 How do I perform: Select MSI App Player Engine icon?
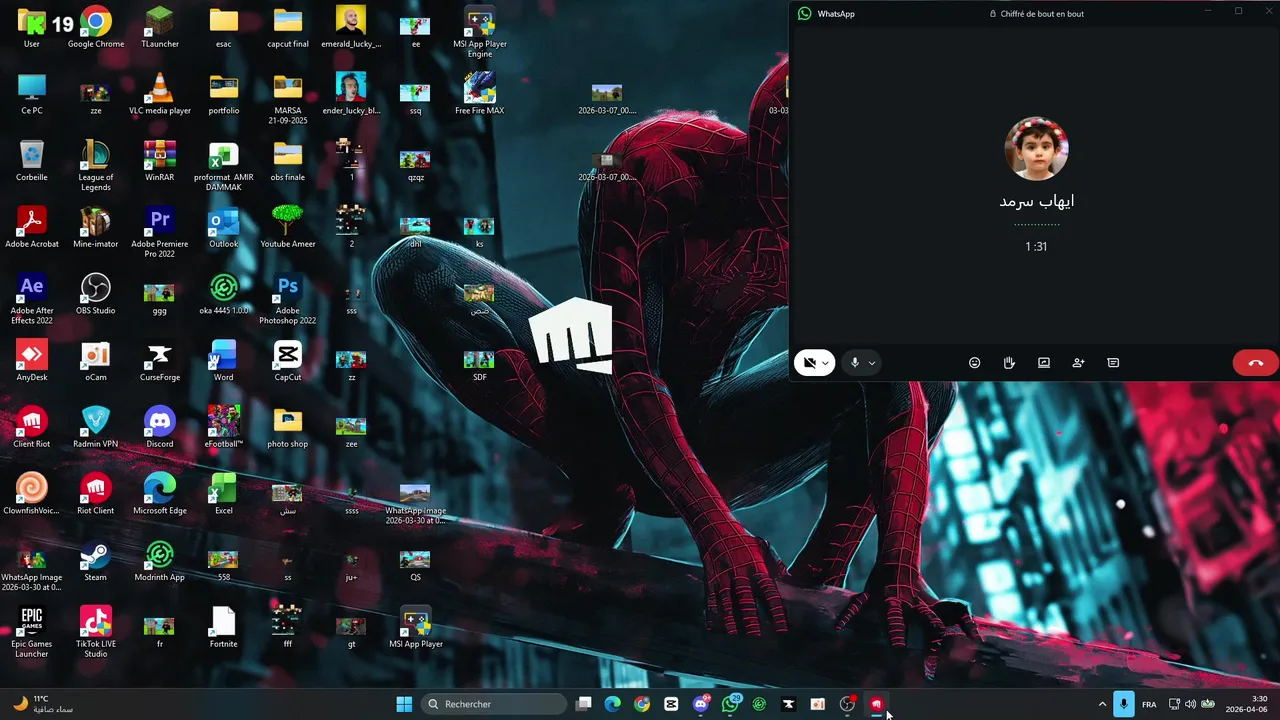pos(480,33)
